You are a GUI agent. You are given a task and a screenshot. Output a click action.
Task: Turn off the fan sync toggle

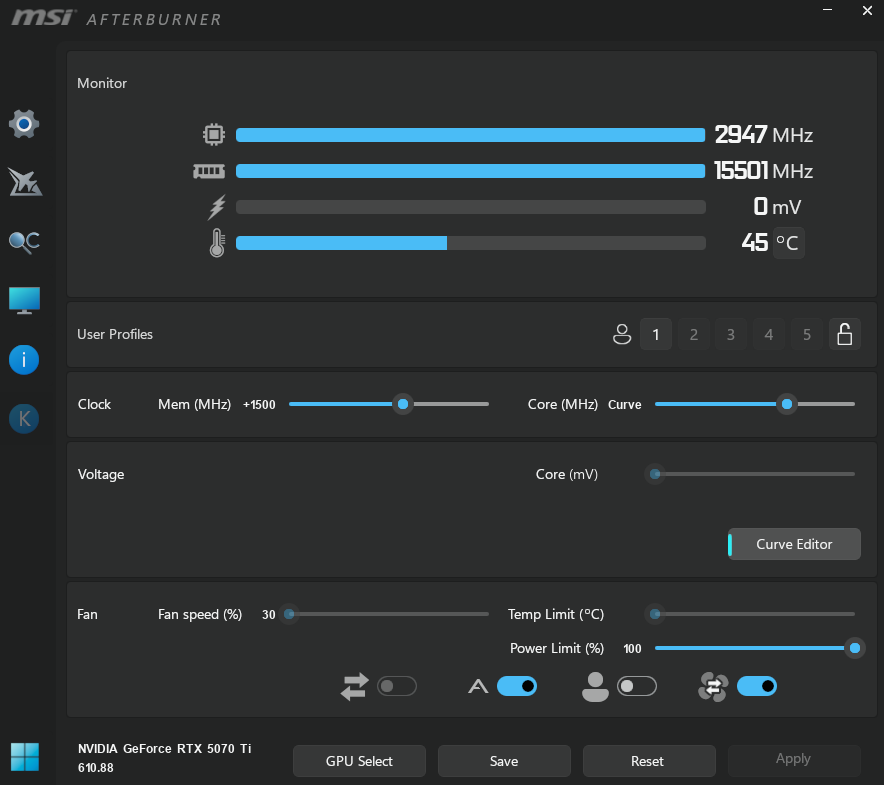[x=757, y=686]
